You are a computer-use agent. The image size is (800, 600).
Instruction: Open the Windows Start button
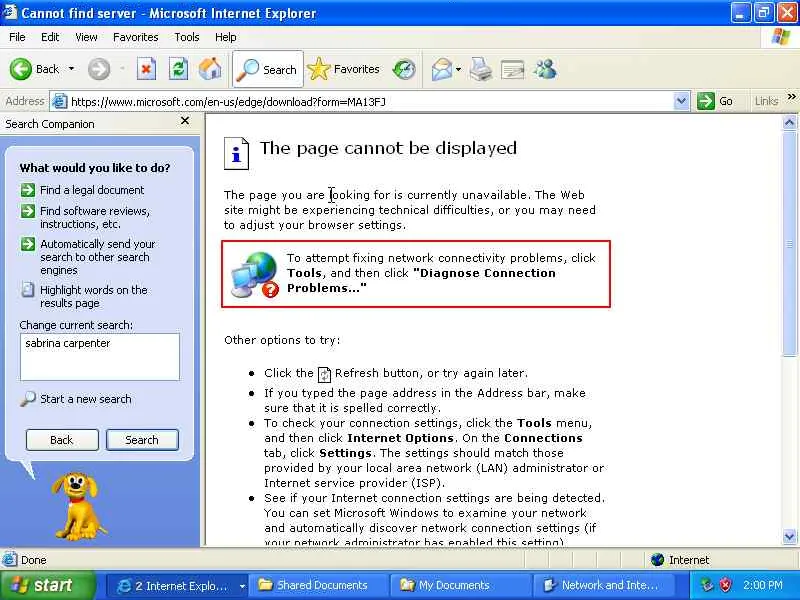[x=47, y=585]
